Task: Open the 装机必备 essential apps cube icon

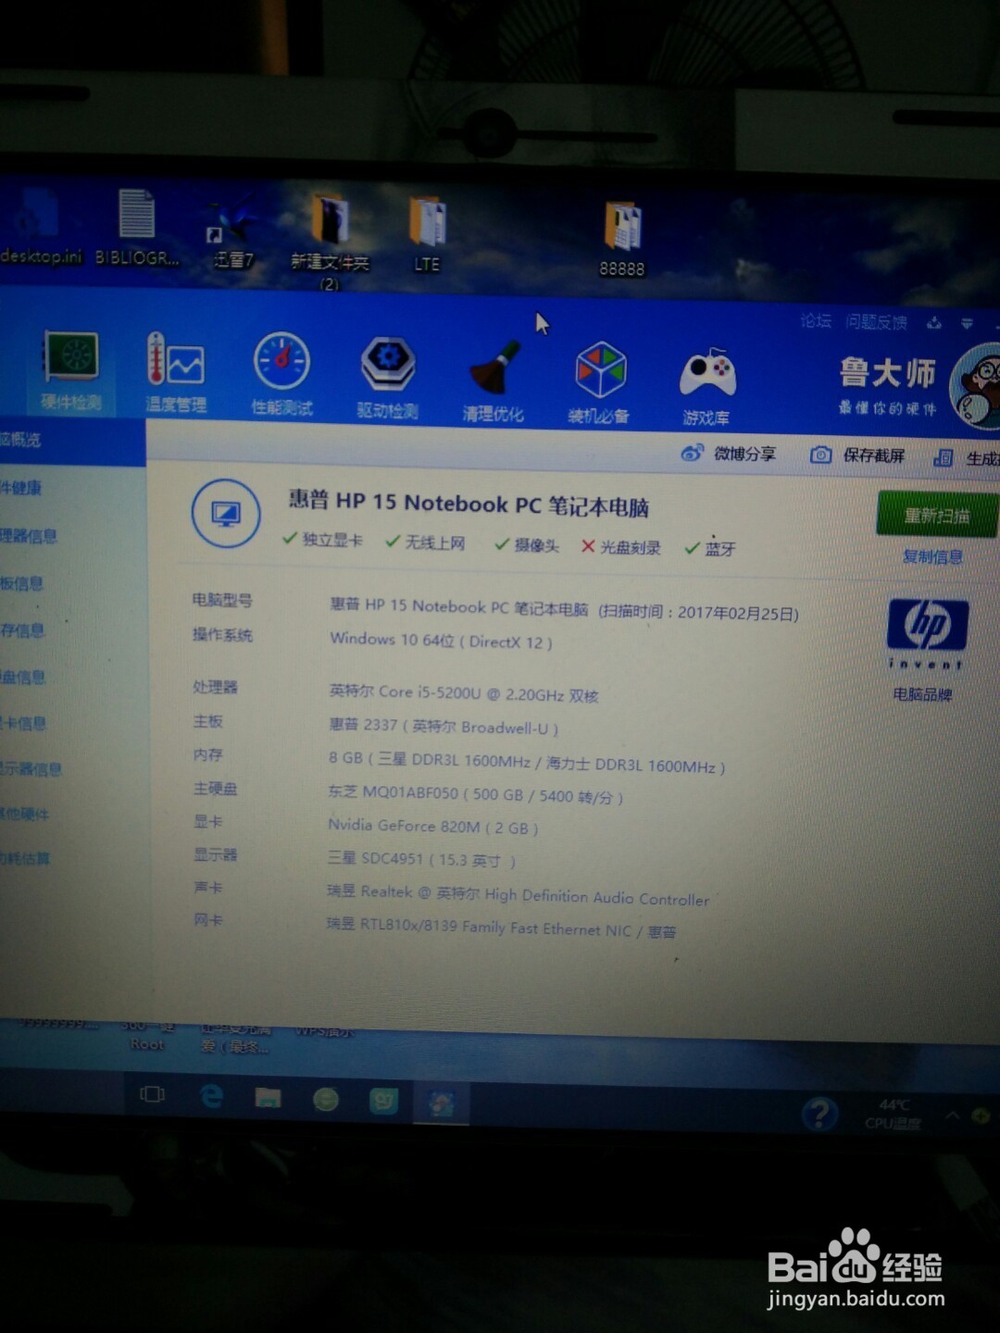Action: (600, 384)
